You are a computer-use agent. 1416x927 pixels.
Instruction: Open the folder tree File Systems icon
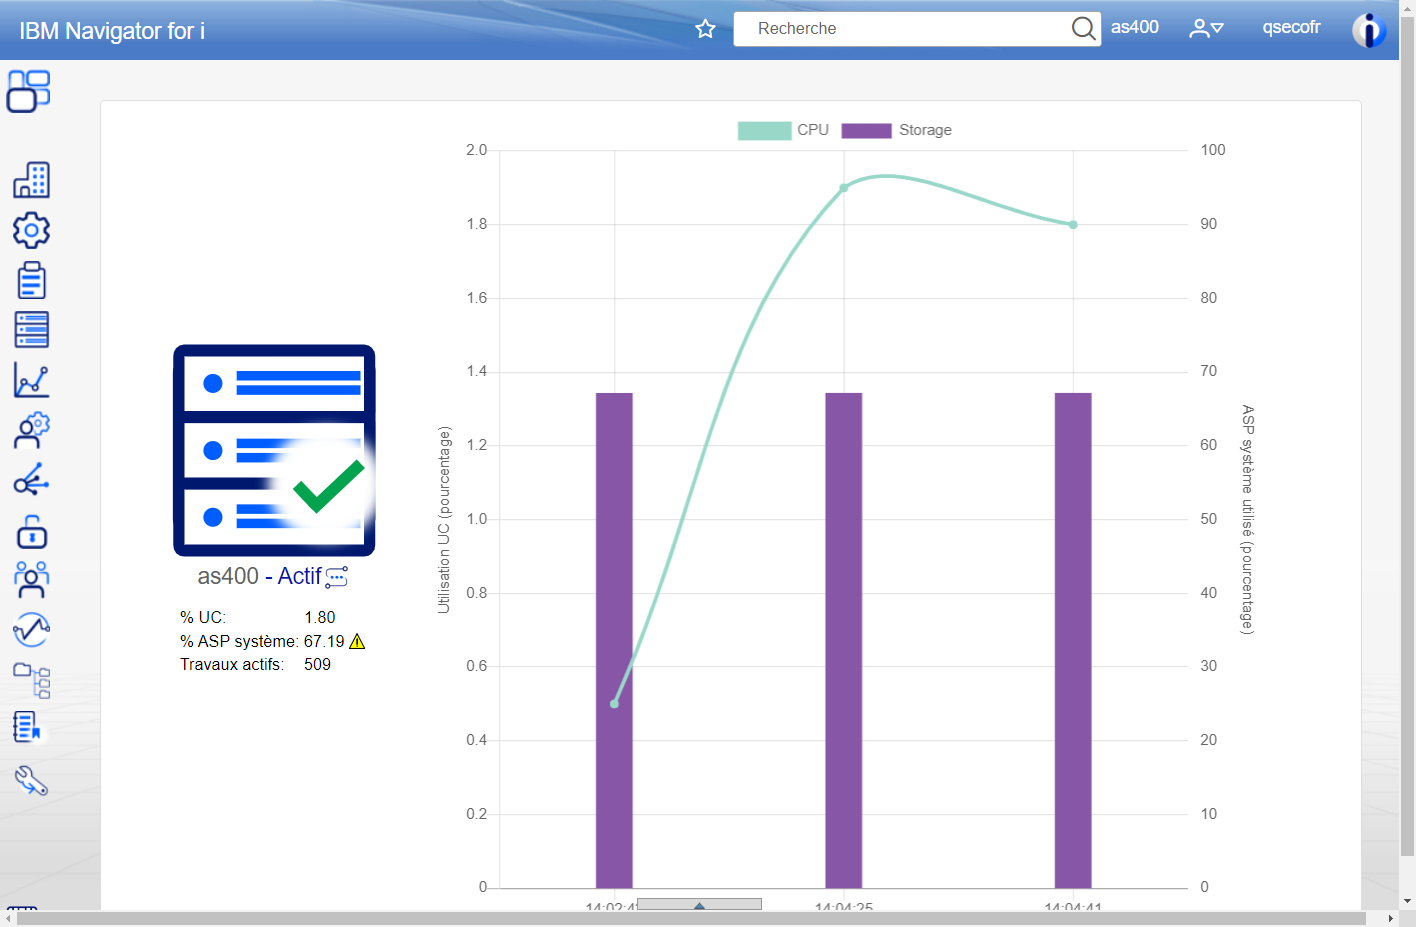pyautogui.click(x=31, y=680)
